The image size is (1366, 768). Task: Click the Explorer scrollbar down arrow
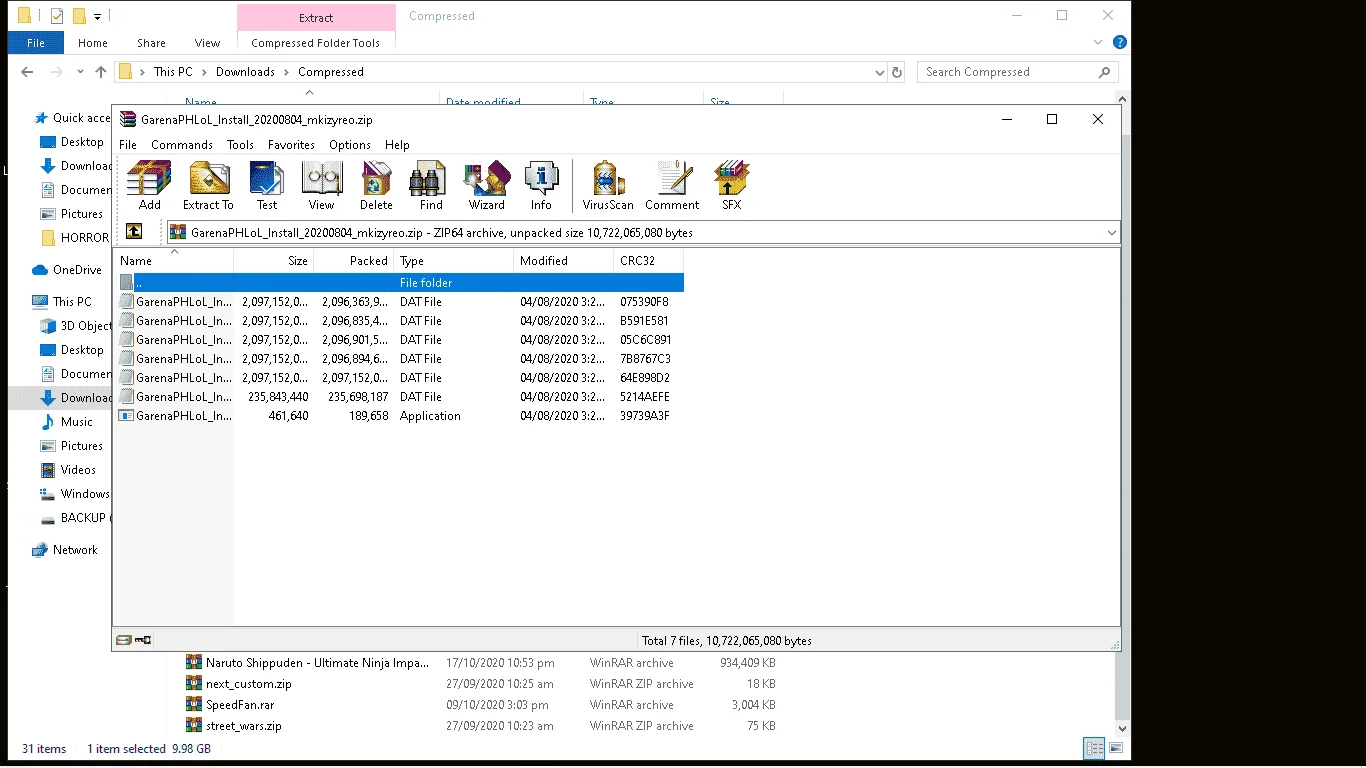point(1124,729)
